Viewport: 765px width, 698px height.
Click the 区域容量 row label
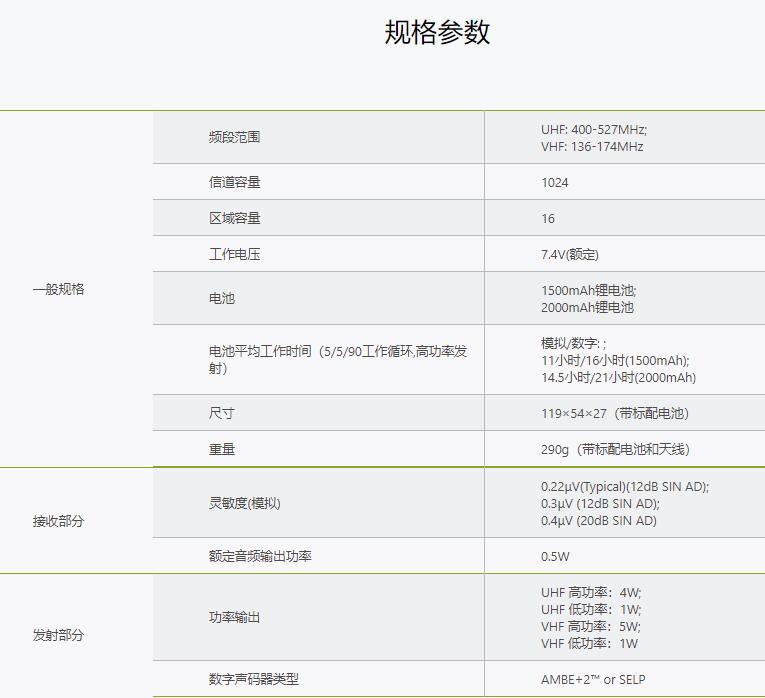[x=234, y=218]
